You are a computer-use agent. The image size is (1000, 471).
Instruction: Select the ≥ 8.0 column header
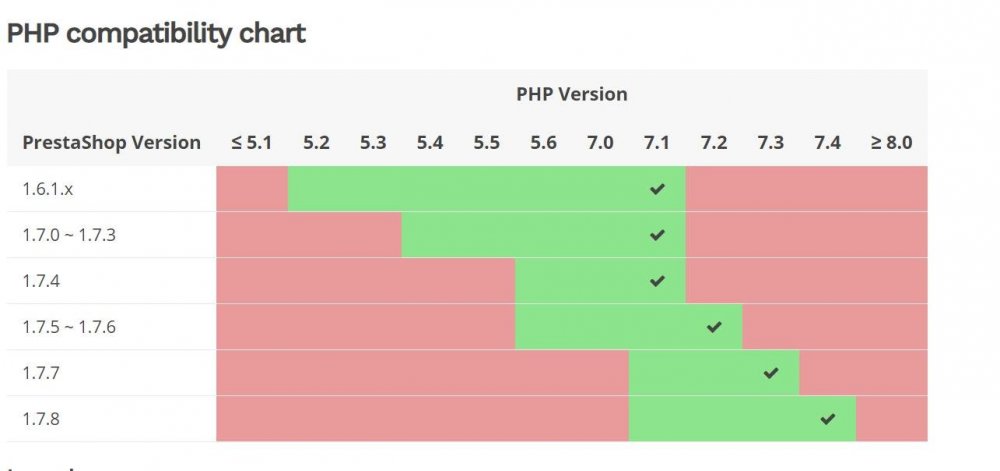[891, 142]
